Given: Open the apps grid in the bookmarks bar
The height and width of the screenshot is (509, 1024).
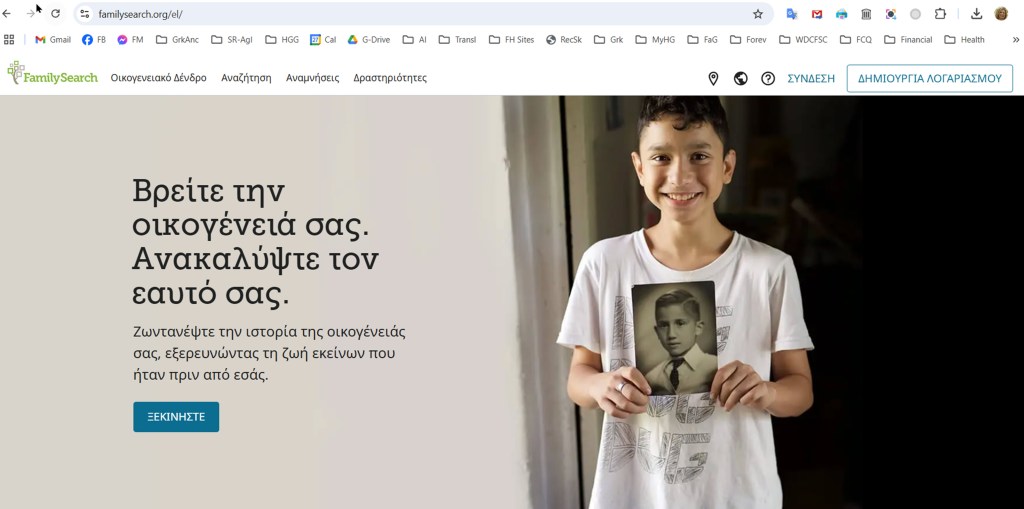Looking at the screenshot, I should (x=8, y=40).
